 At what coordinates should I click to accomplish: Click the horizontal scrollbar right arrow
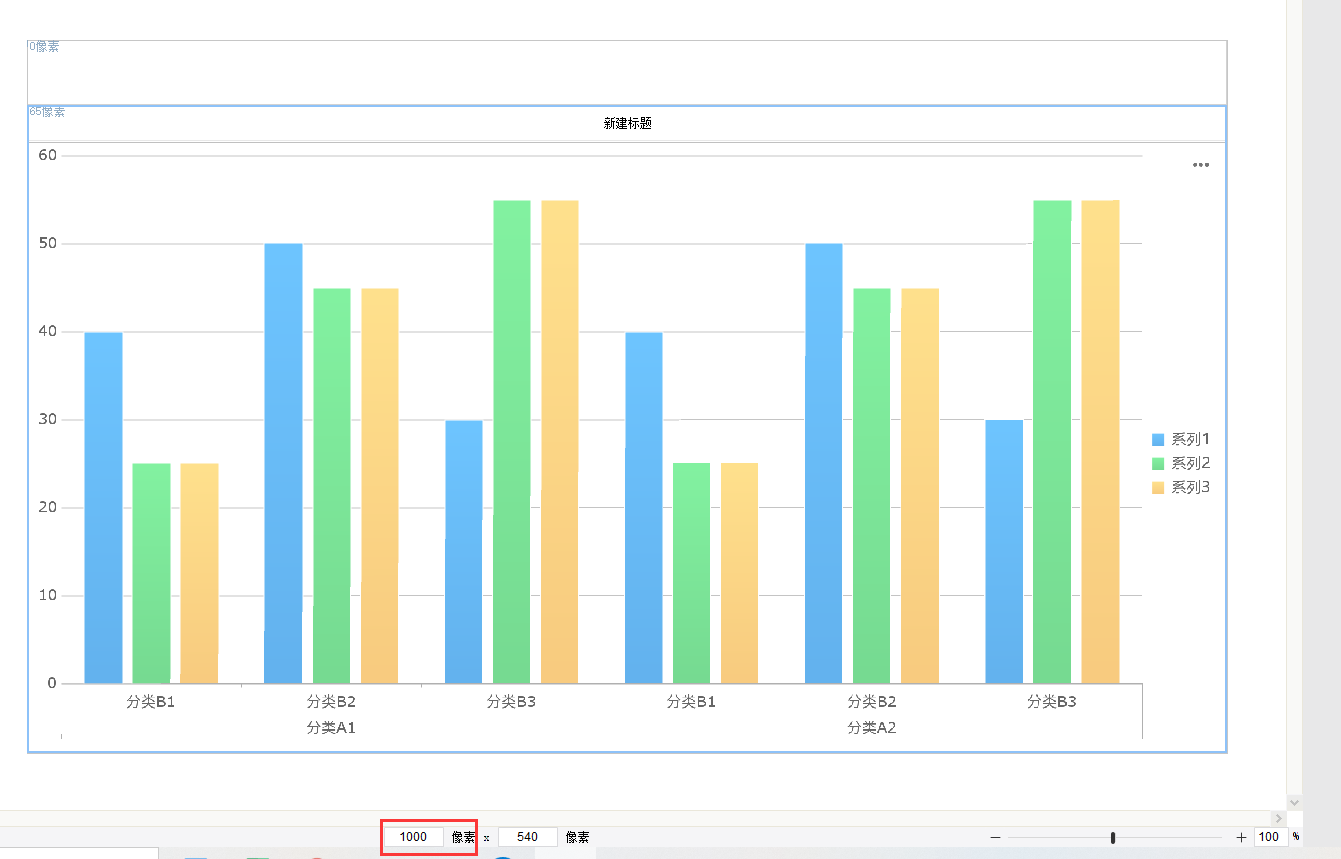(1279, 818)
